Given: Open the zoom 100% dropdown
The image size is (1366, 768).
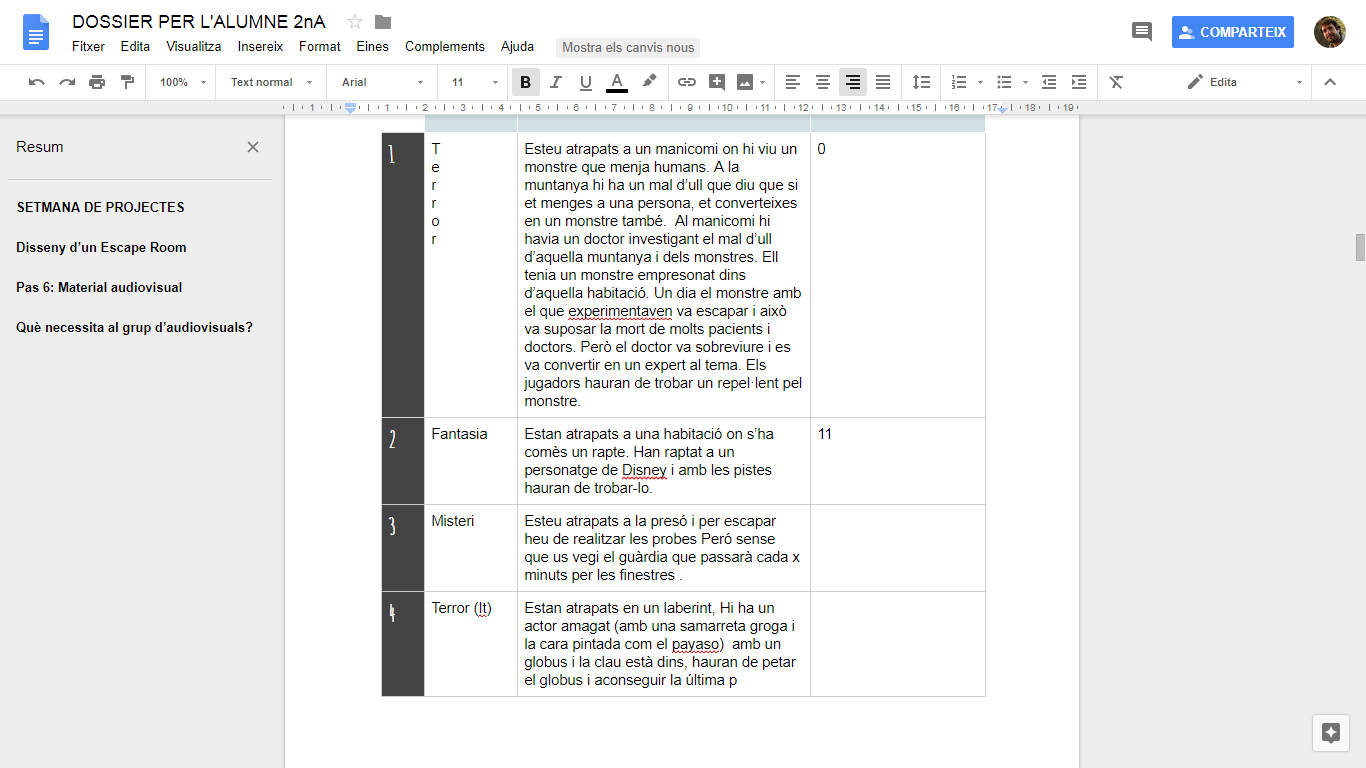Looking at the screenshot, I should (x=183, y=82).
